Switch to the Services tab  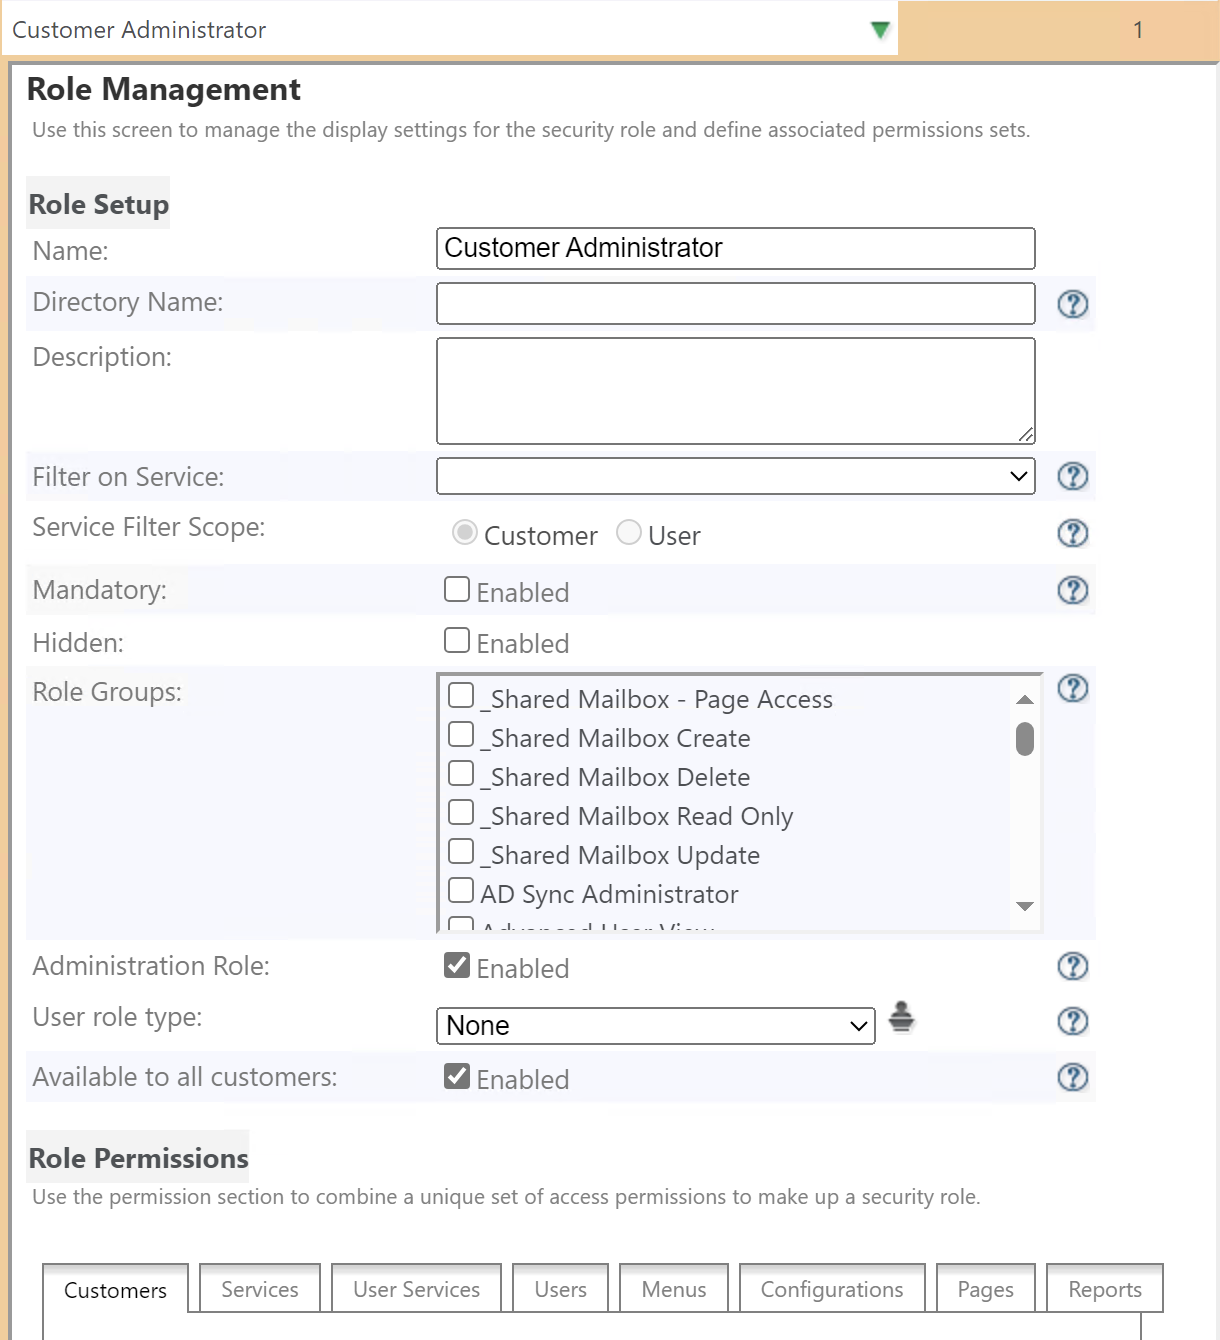[260, 1289]
